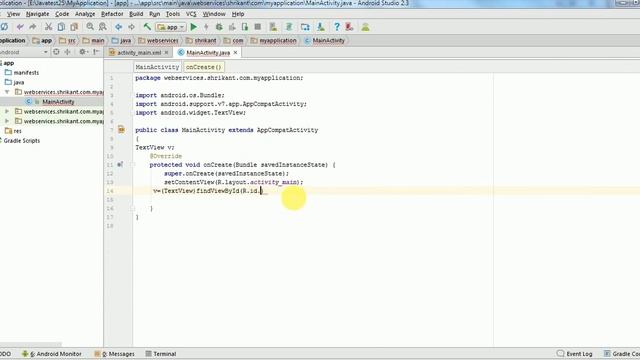This screenshot has height=360, width=640.
Task: Switch to the activity_main.xml tab
Action: [x=139, y=53]
